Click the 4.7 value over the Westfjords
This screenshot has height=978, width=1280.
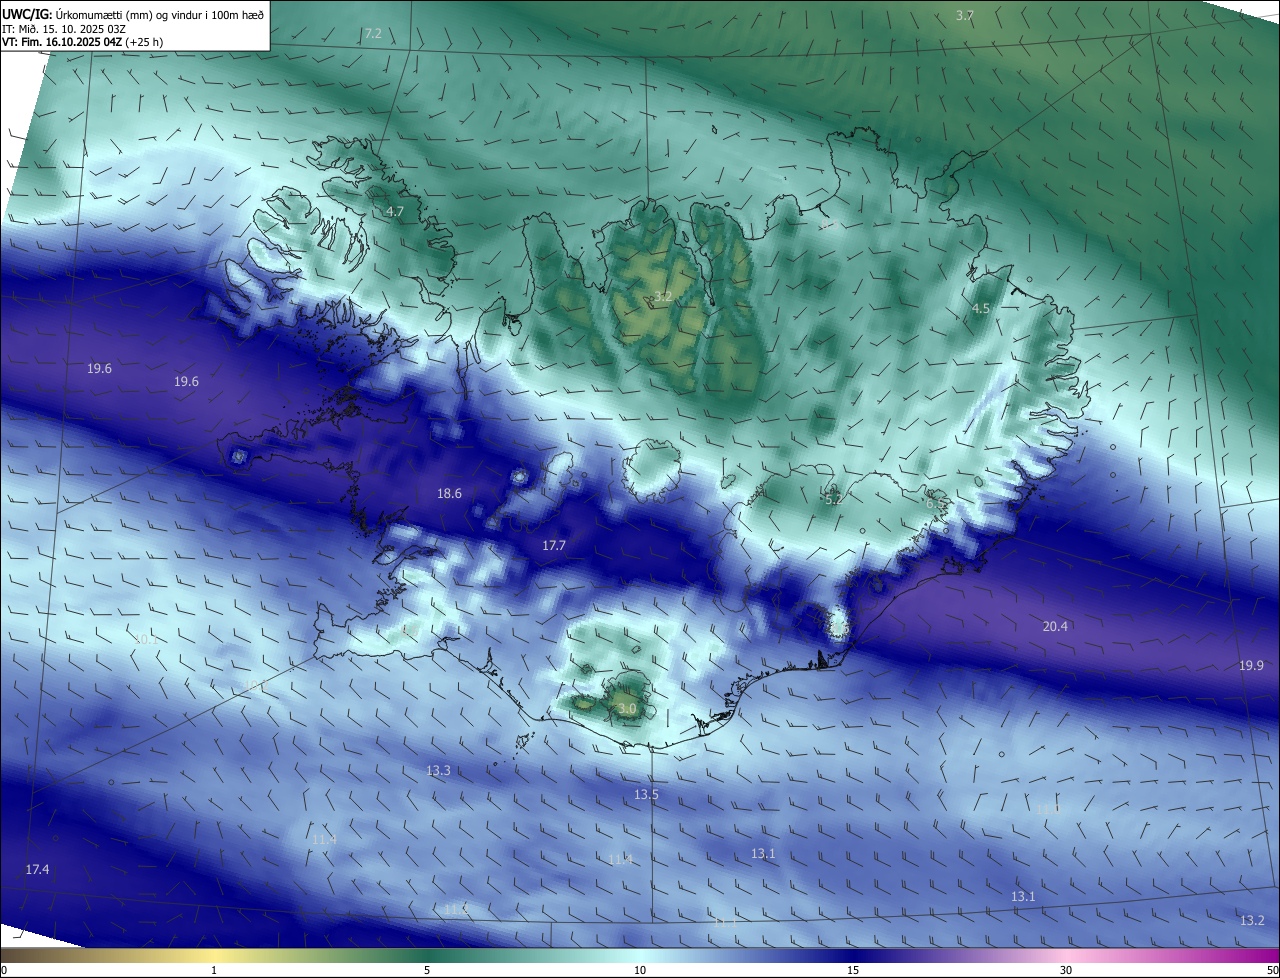pos(395,212)
